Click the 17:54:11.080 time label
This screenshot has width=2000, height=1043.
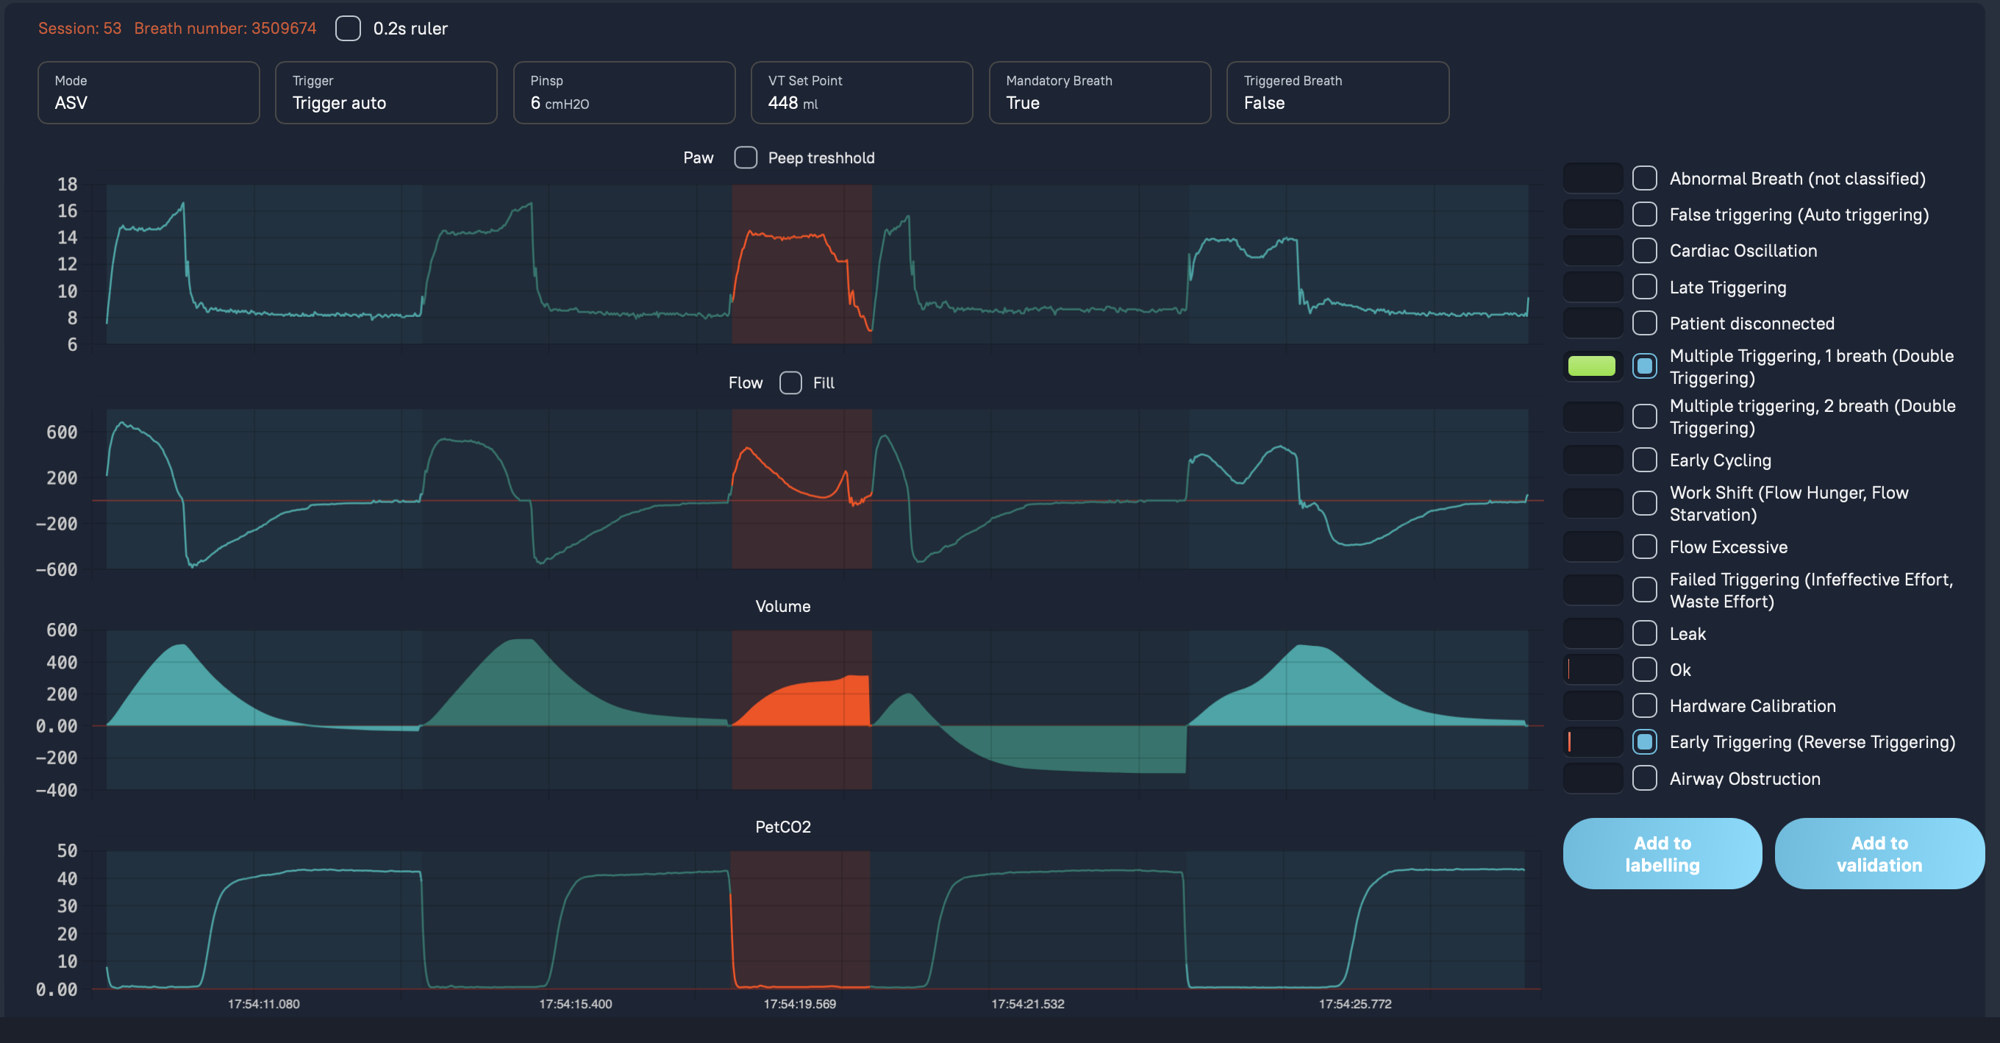click(x=264, y=1004)
